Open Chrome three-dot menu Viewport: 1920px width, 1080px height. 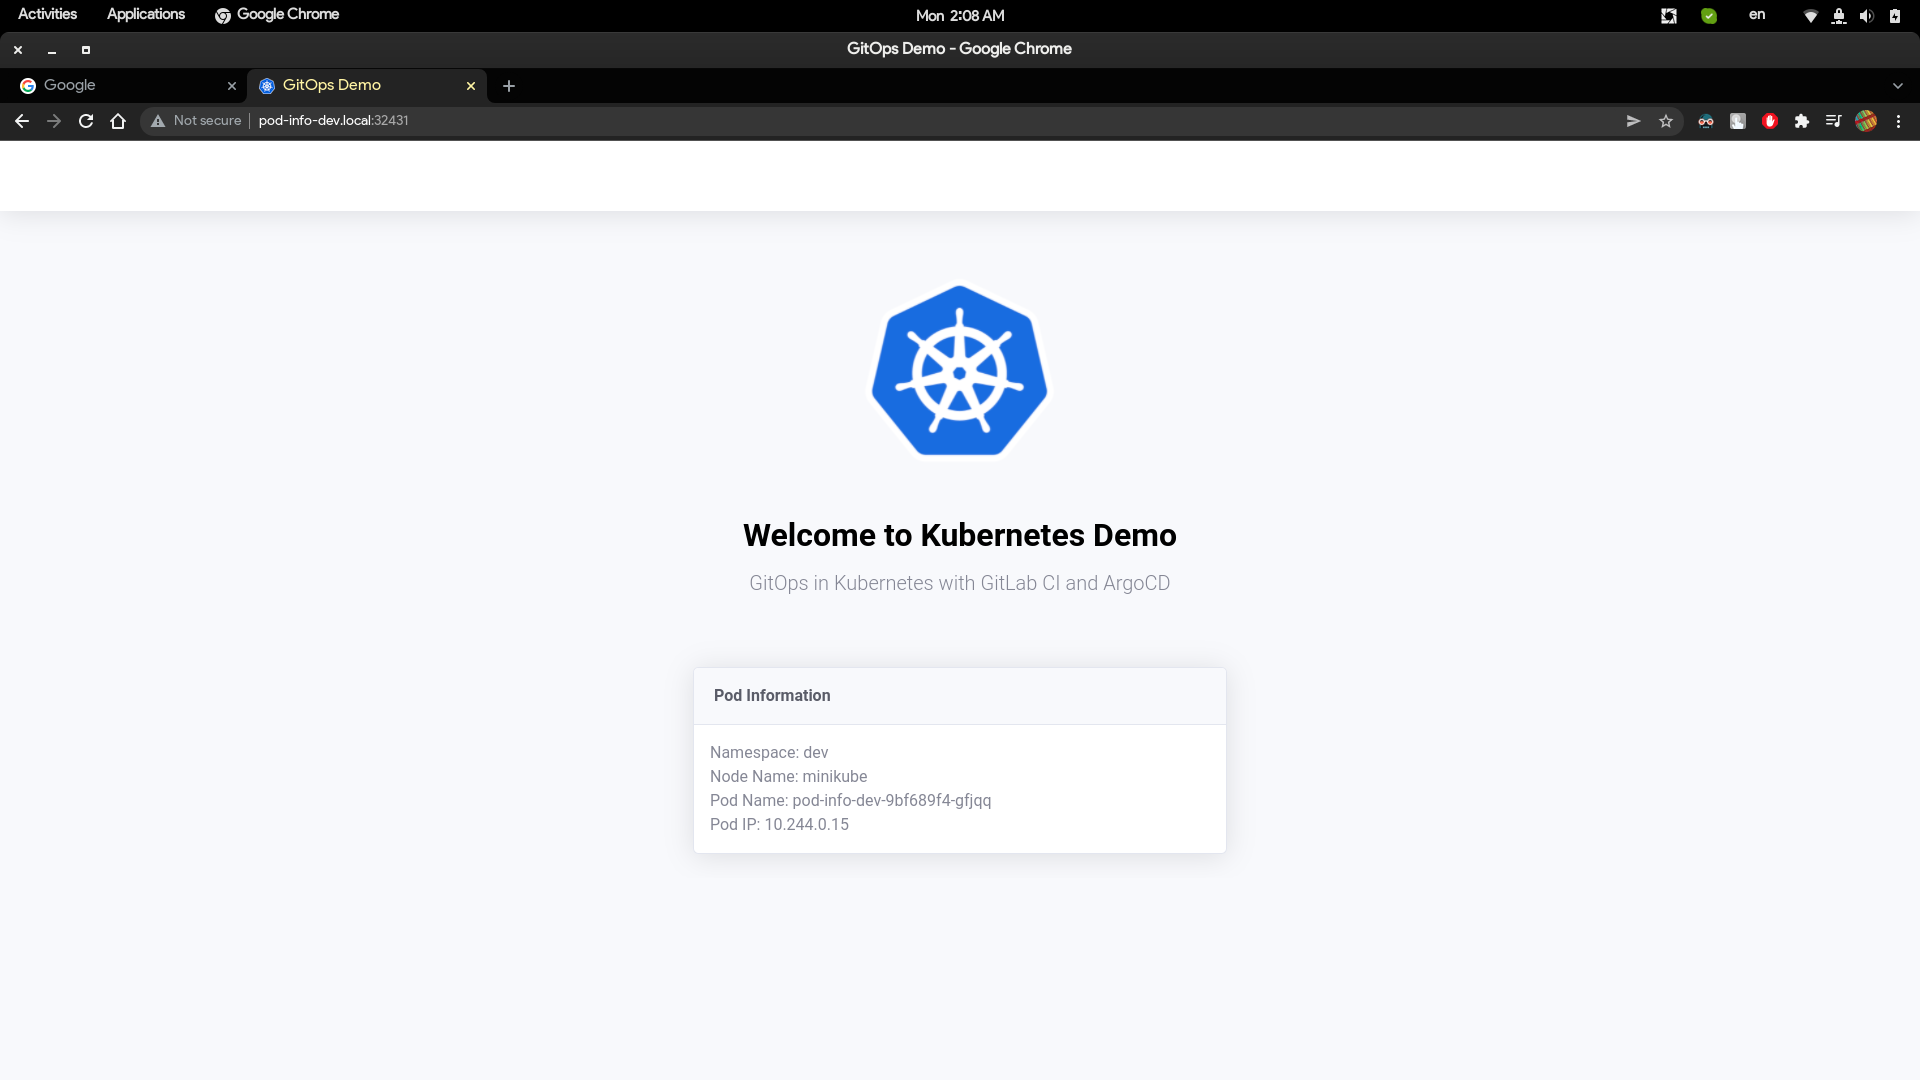[x=1898, y=121]
